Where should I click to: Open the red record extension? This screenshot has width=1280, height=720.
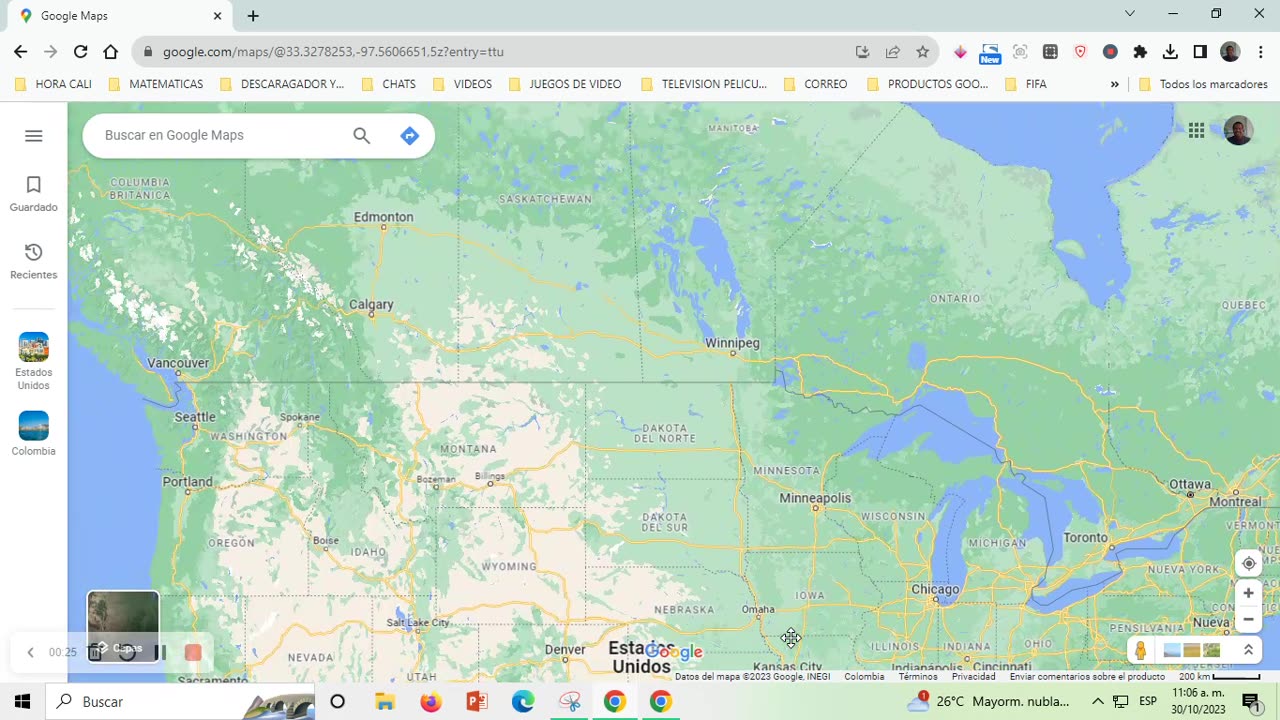[x=1110, y=52]
